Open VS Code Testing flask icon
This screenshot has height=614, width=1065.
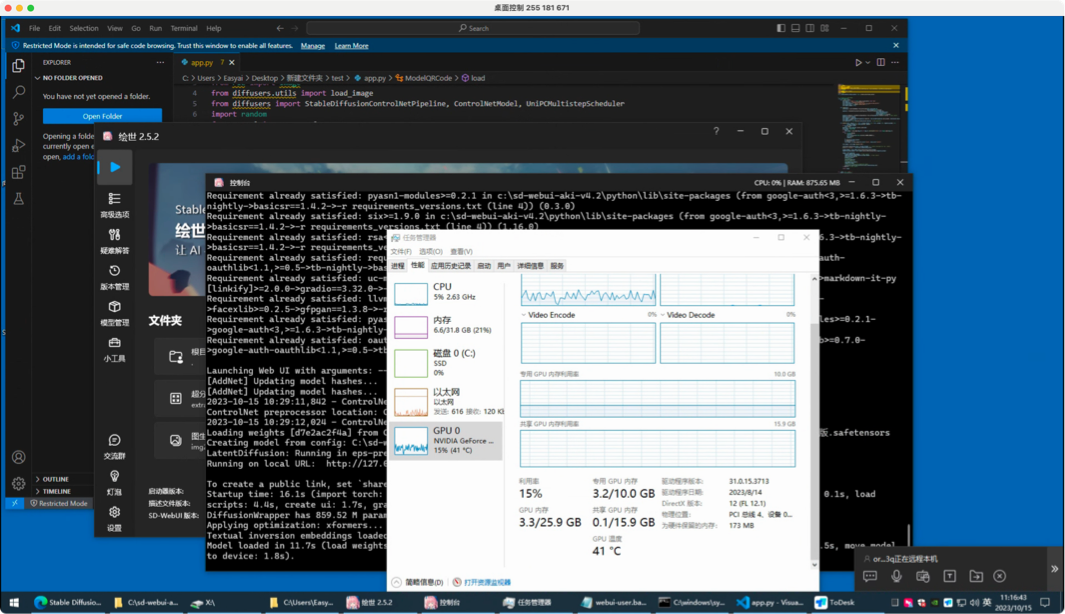pos(18,198)
